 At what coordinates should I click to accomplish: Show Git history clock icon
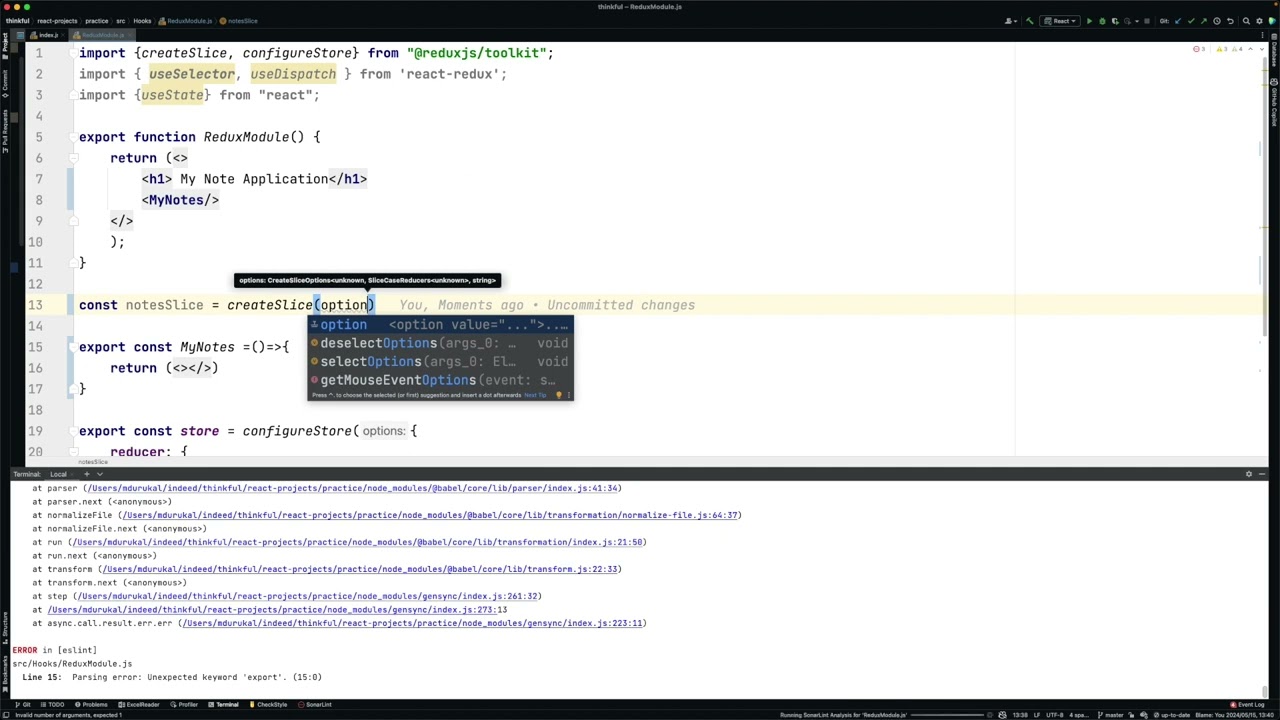pos(1217,21)
